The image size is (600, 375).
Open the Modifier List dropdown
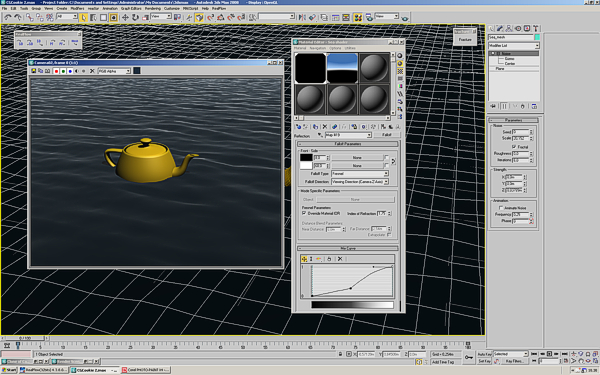(514, 46)
